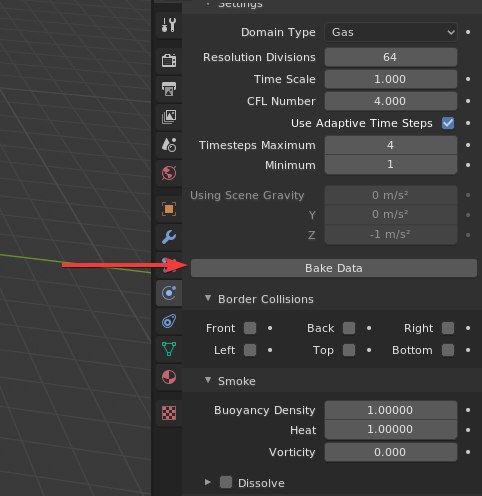Open the Modifier properties wrench tab

coord(169,237)
